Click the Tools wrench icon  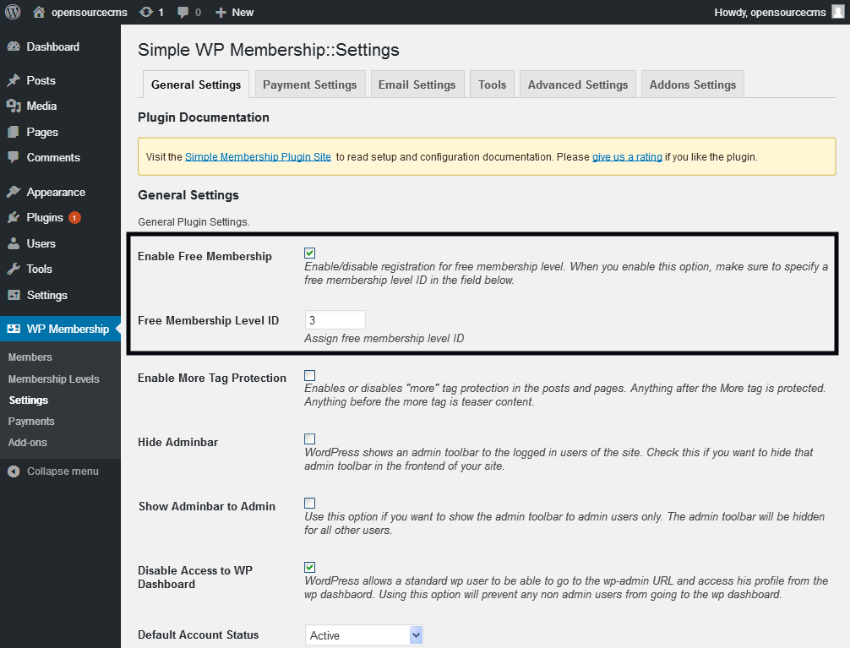tap(14, 270)
